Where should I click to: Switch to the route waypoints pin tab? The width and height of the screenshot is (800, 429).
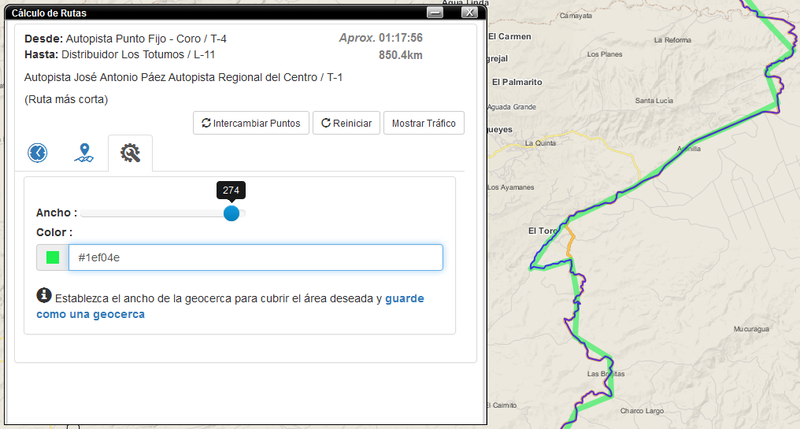pos(84,153)
